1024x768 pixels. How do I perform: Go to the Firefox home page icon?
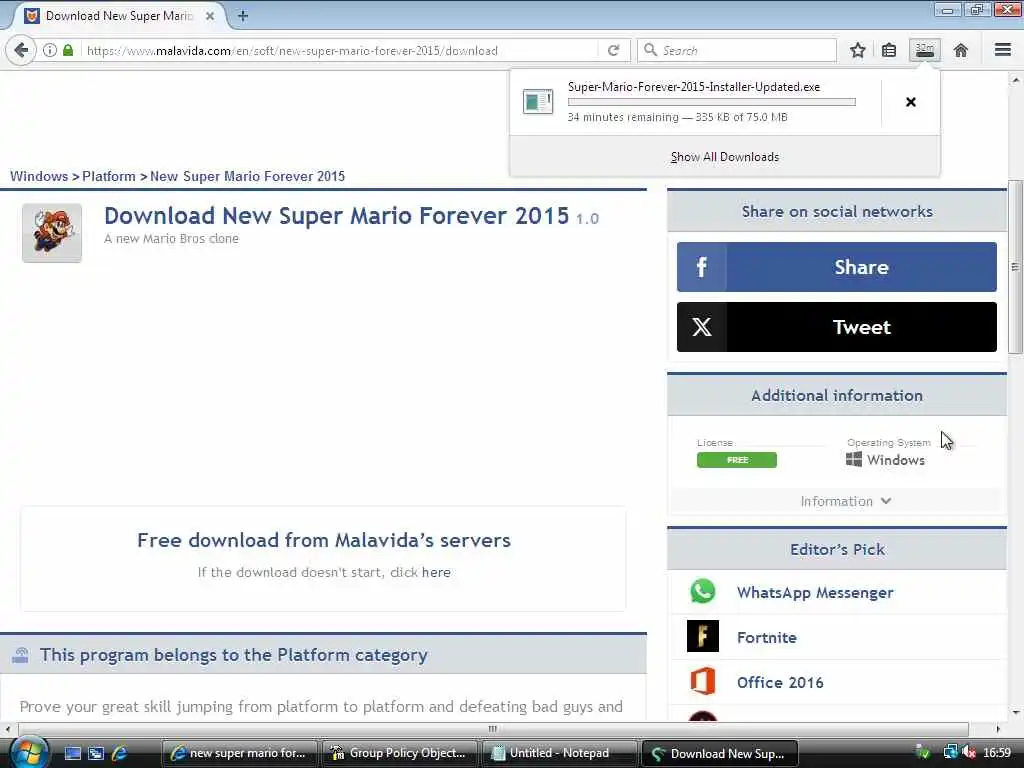961,50
